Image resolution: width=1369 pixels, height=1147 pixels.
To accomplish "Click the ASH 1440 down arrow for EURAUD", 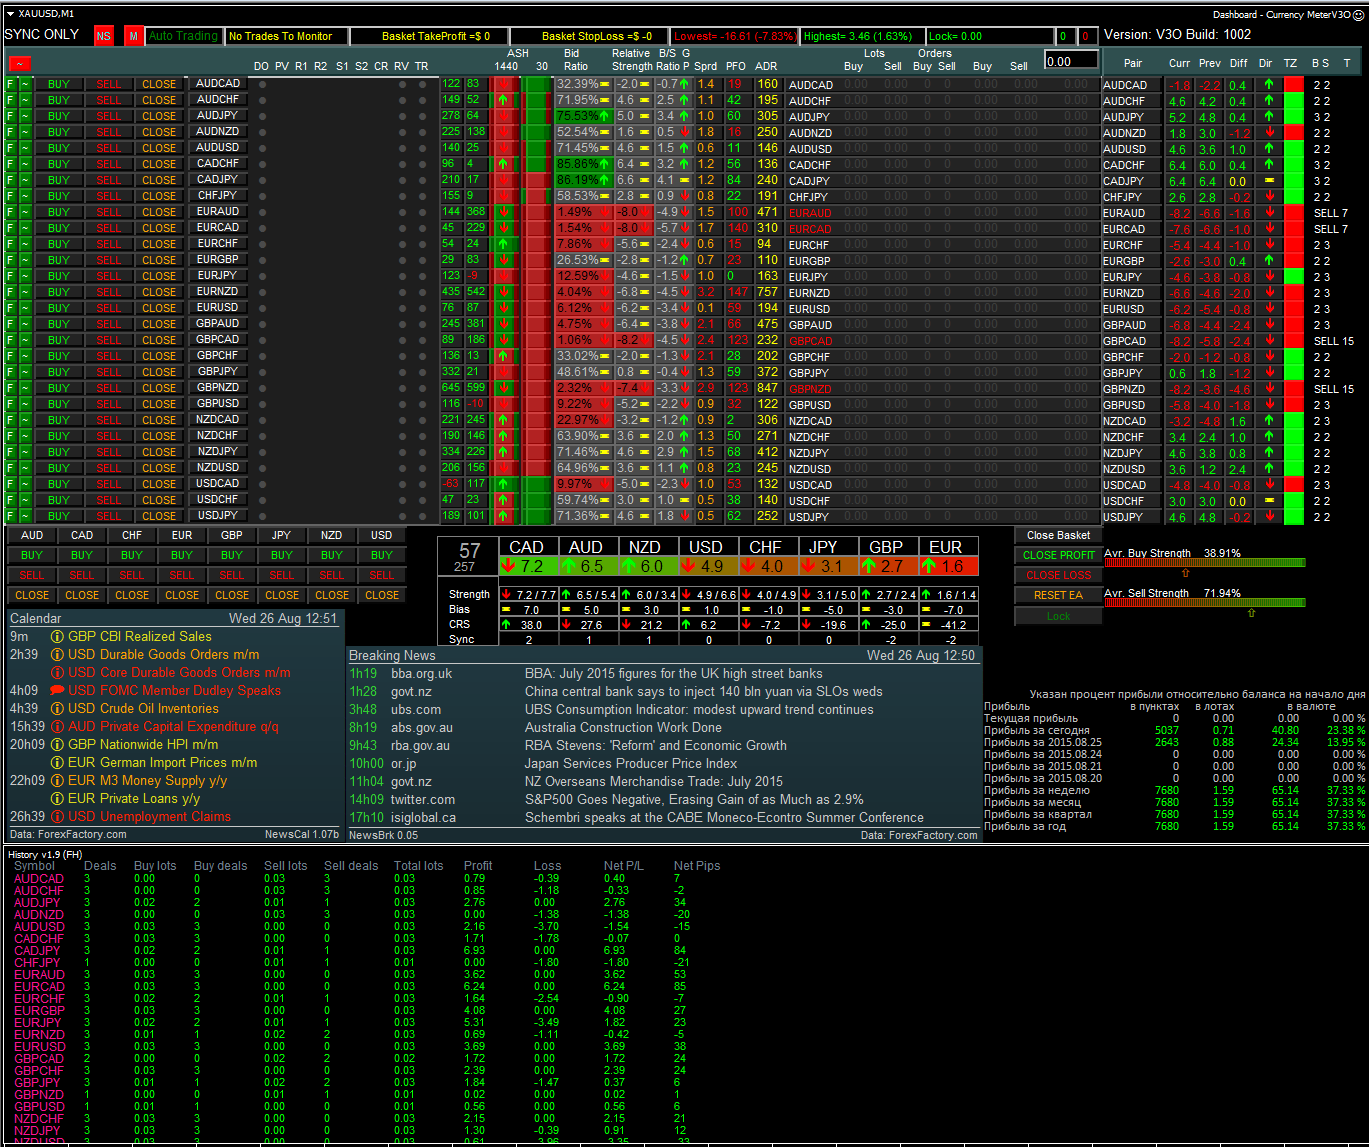I will point(503,212).
